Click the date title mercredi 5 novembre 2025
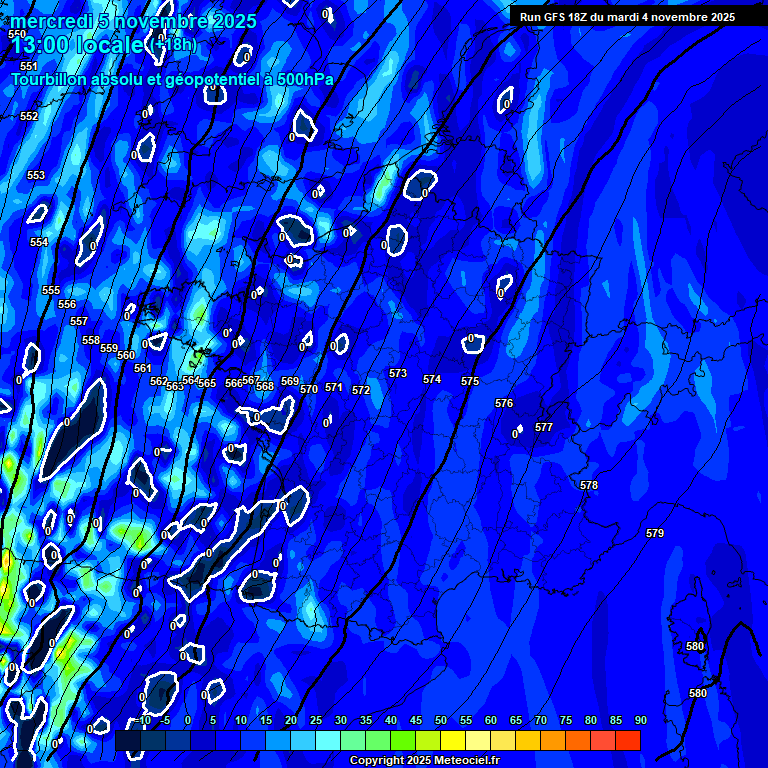 [x=133, y=21]
